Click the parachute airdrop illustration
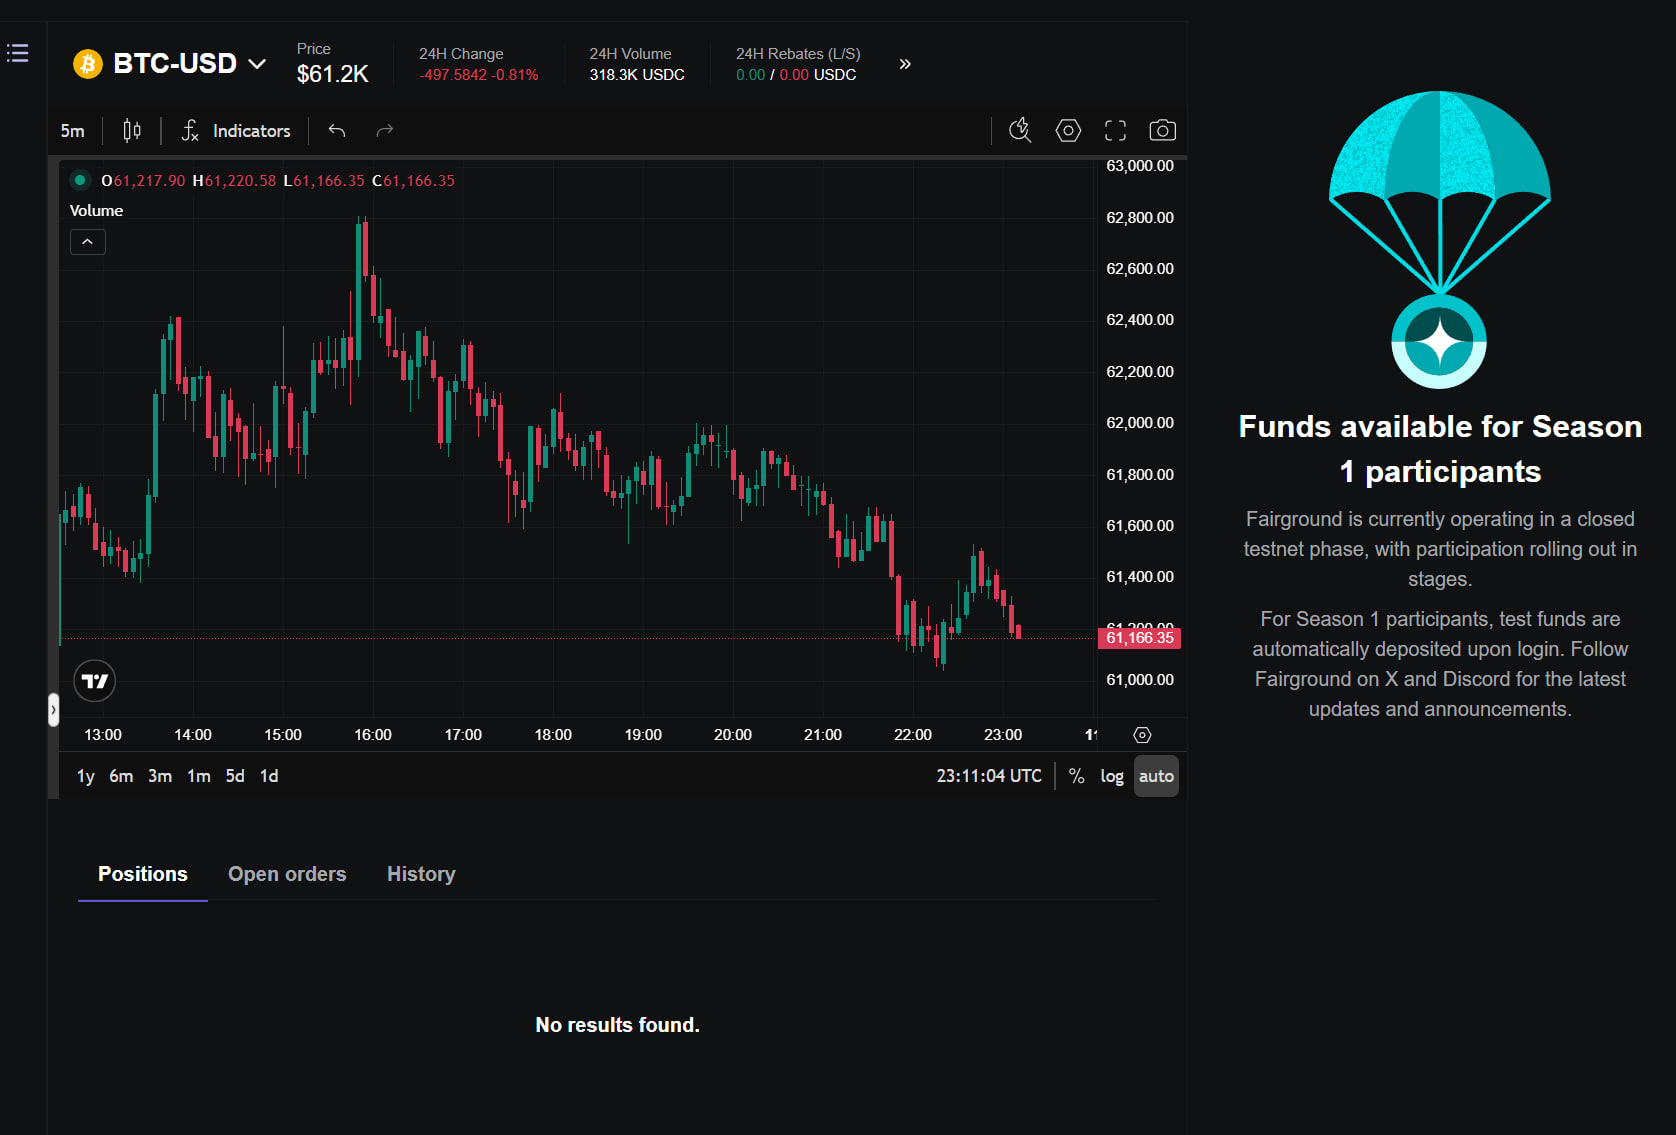The image size is (1676, 1135). tap(1440, 240)
